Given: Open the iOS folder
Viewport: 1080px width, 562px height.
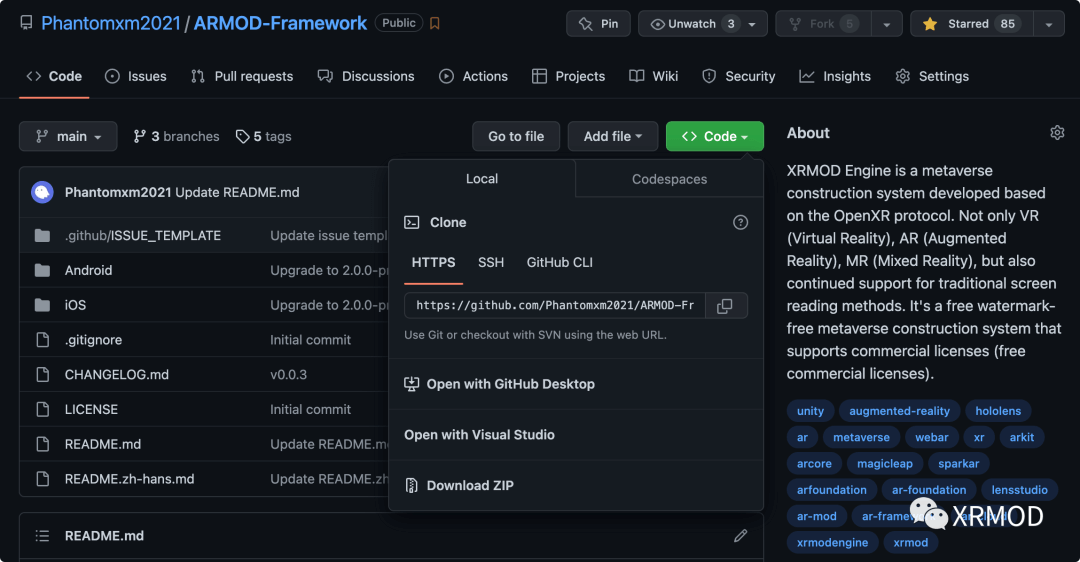Looking at the screenshot, I should point(75,304).
